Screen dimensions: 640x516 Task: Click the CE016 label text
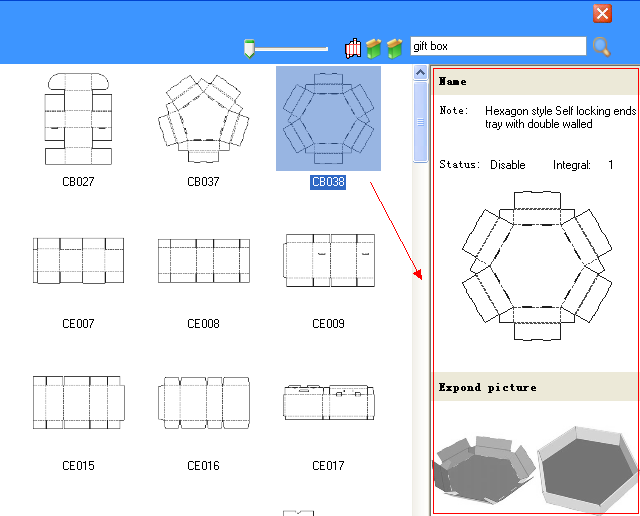click(x=203, y=466)
